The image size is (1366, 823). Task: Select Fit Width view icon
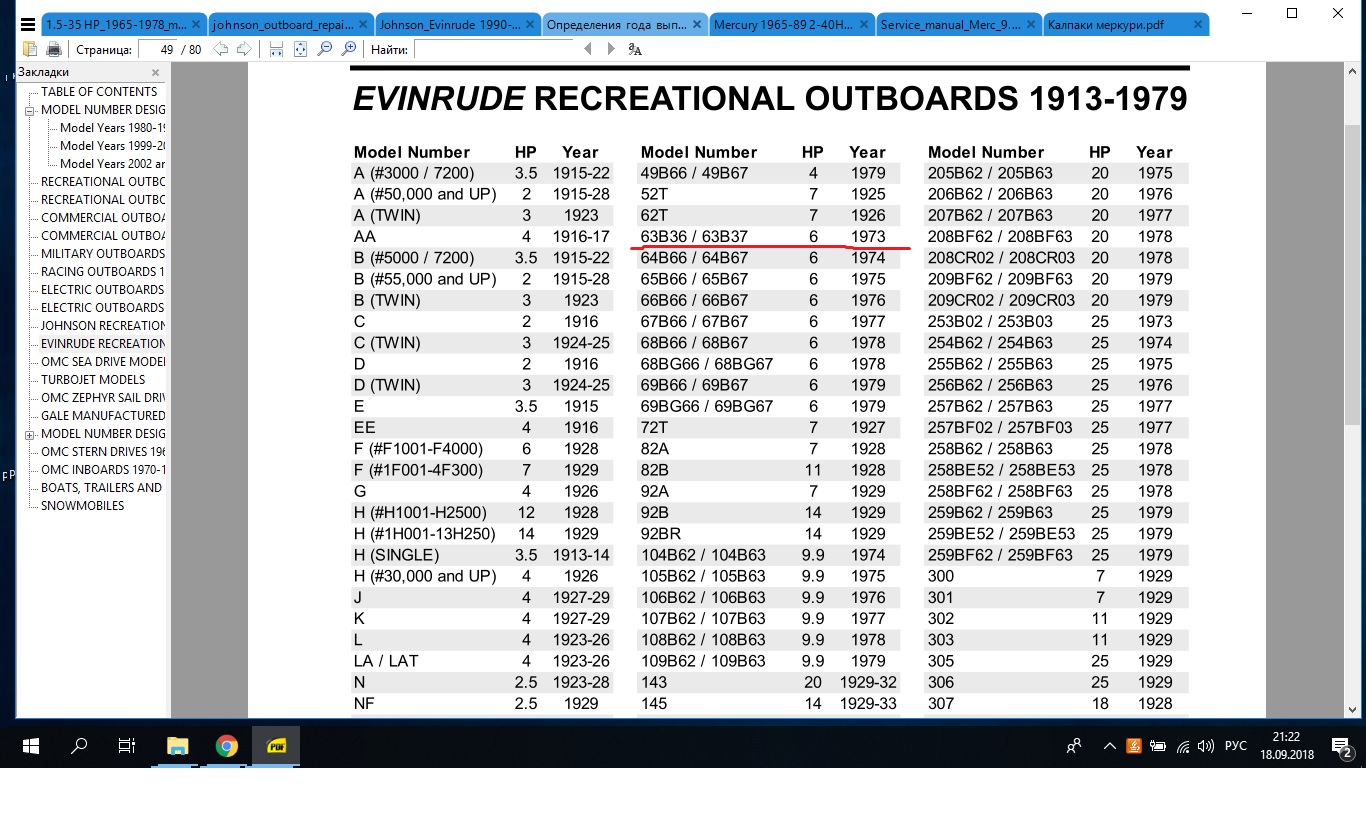(x=277, y=49)
